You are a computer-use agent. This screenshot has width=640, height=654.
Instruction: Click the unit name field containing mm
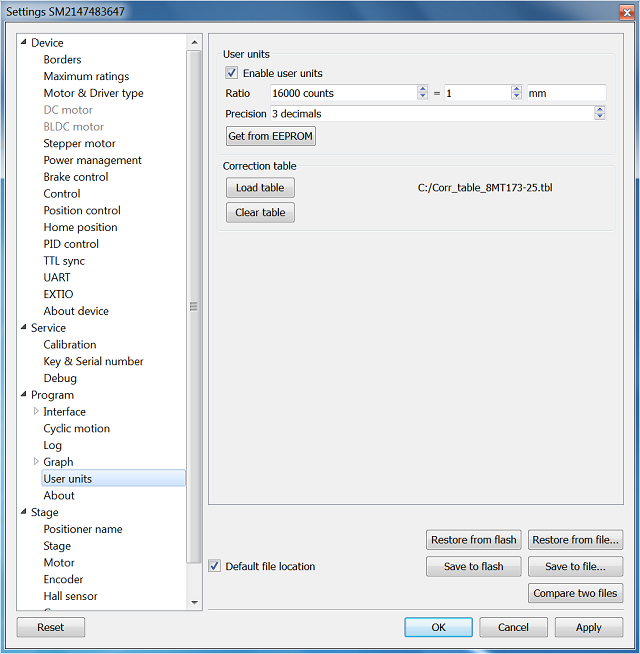tap(565, 93)
